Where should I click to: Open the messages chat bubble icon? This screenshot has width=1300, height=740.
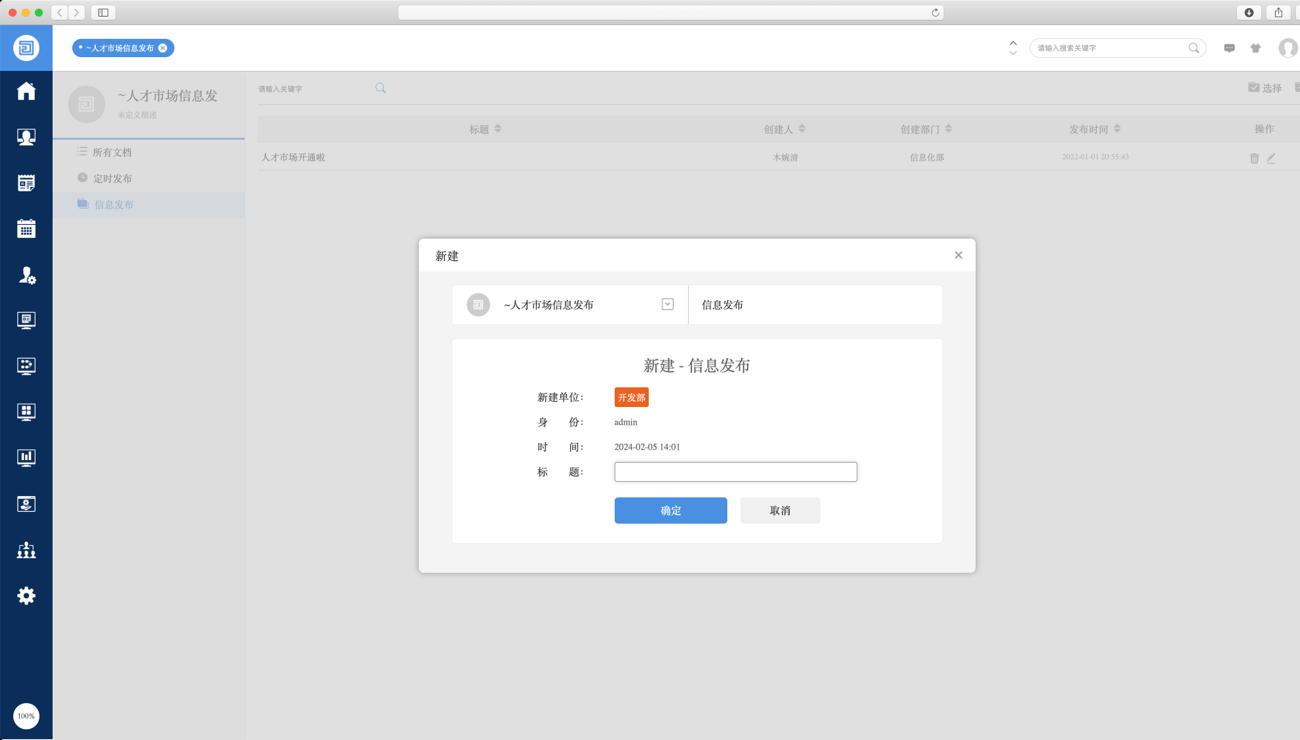tap(1229, 48)
